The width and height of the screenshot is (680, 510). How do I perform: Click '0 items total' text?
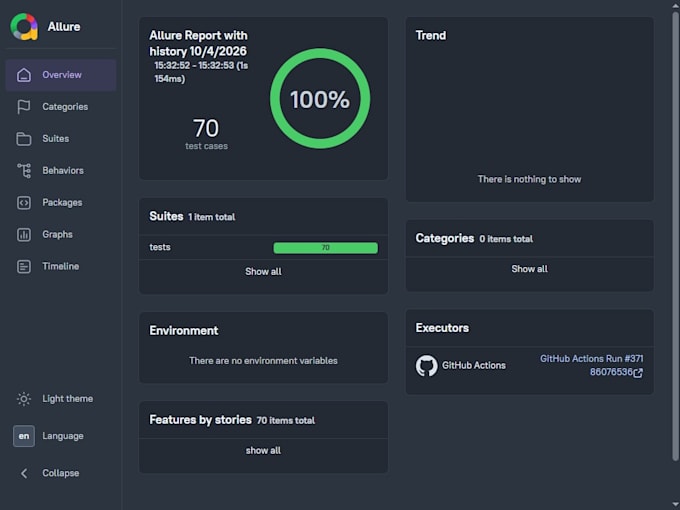pyautogui.click(x=506, y=239)
